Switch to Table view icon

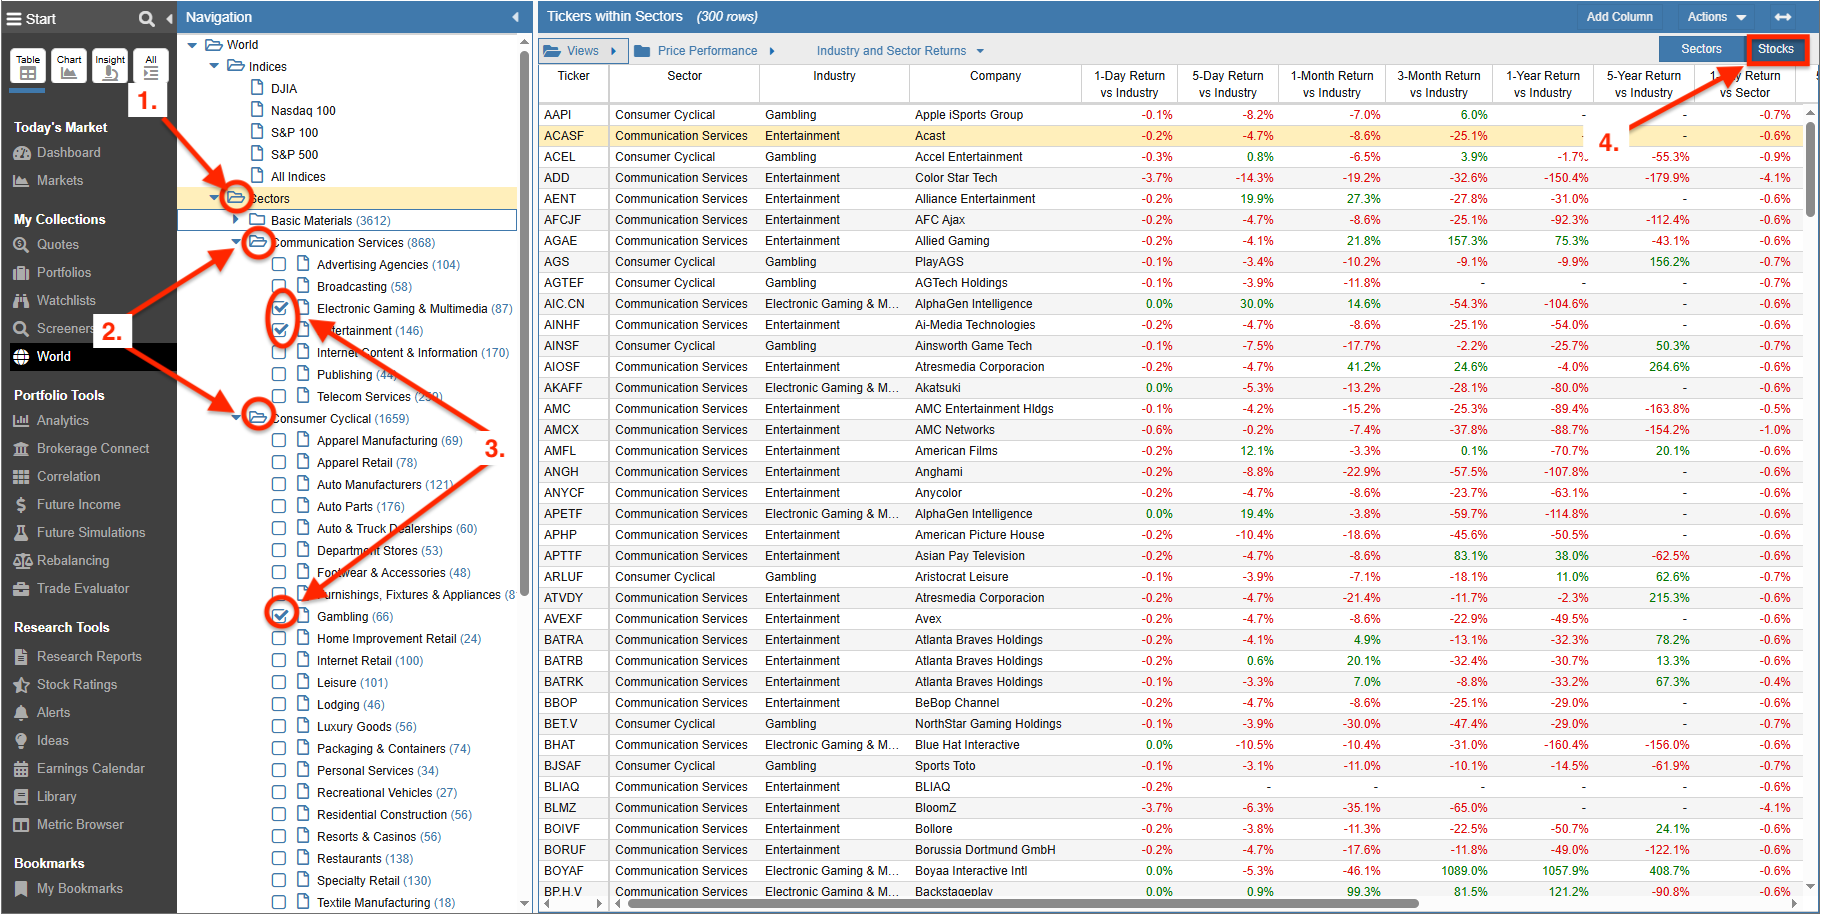tap(28, 66)
